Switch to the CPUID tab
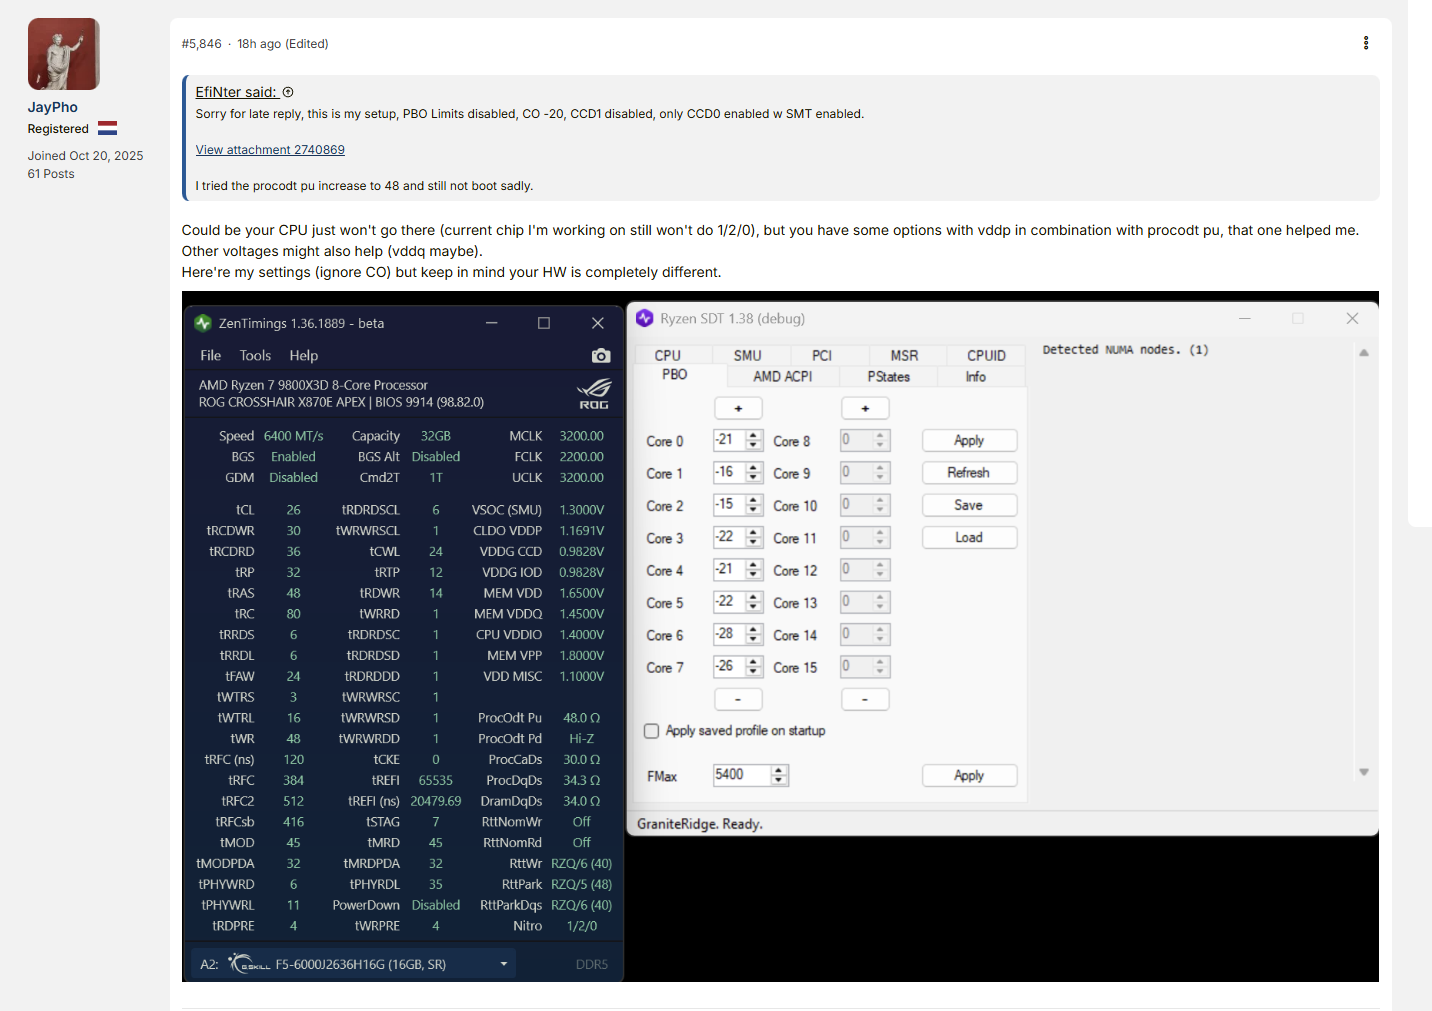 click(x=986, y=356)
